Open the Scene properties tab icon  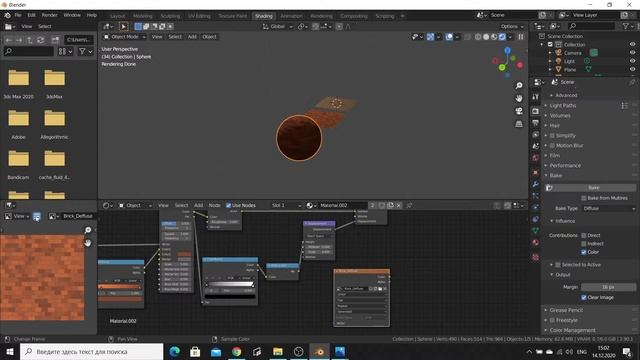(x=536, y=146)
